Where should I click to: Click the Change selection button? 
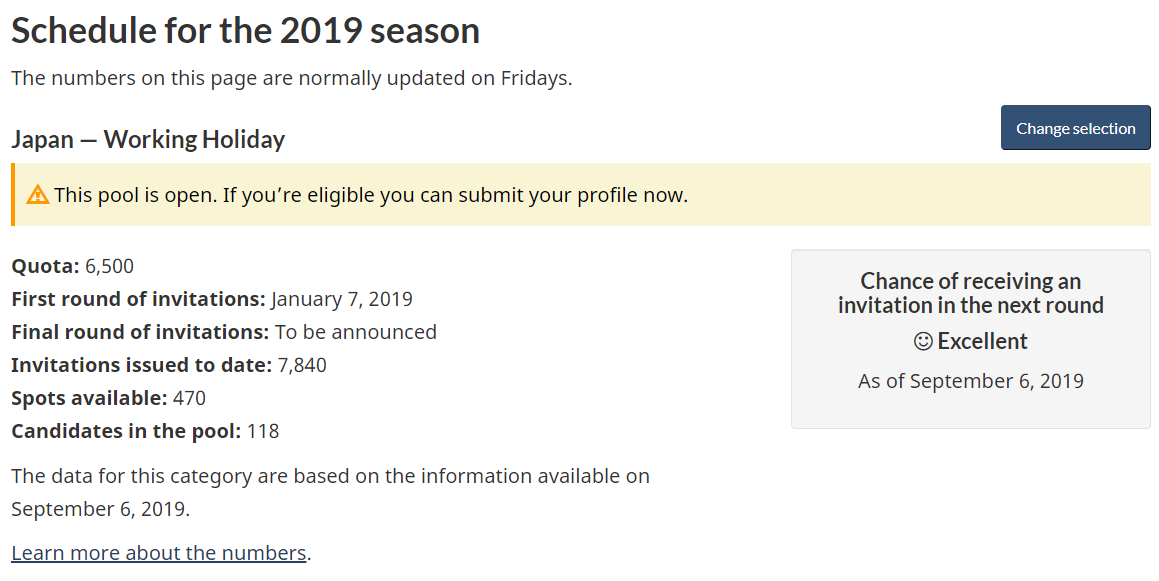(1075, 128)
